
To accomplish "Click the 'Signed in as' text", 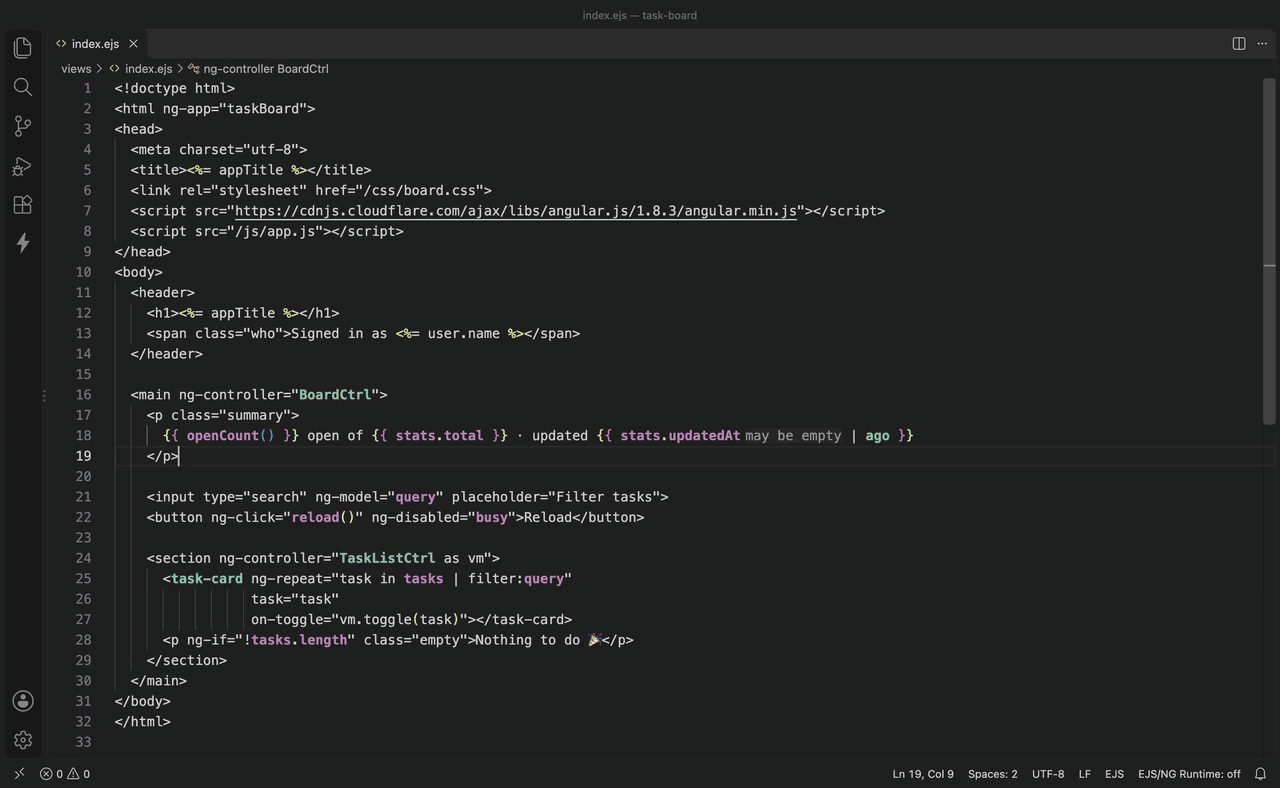I will pos(339,333).
